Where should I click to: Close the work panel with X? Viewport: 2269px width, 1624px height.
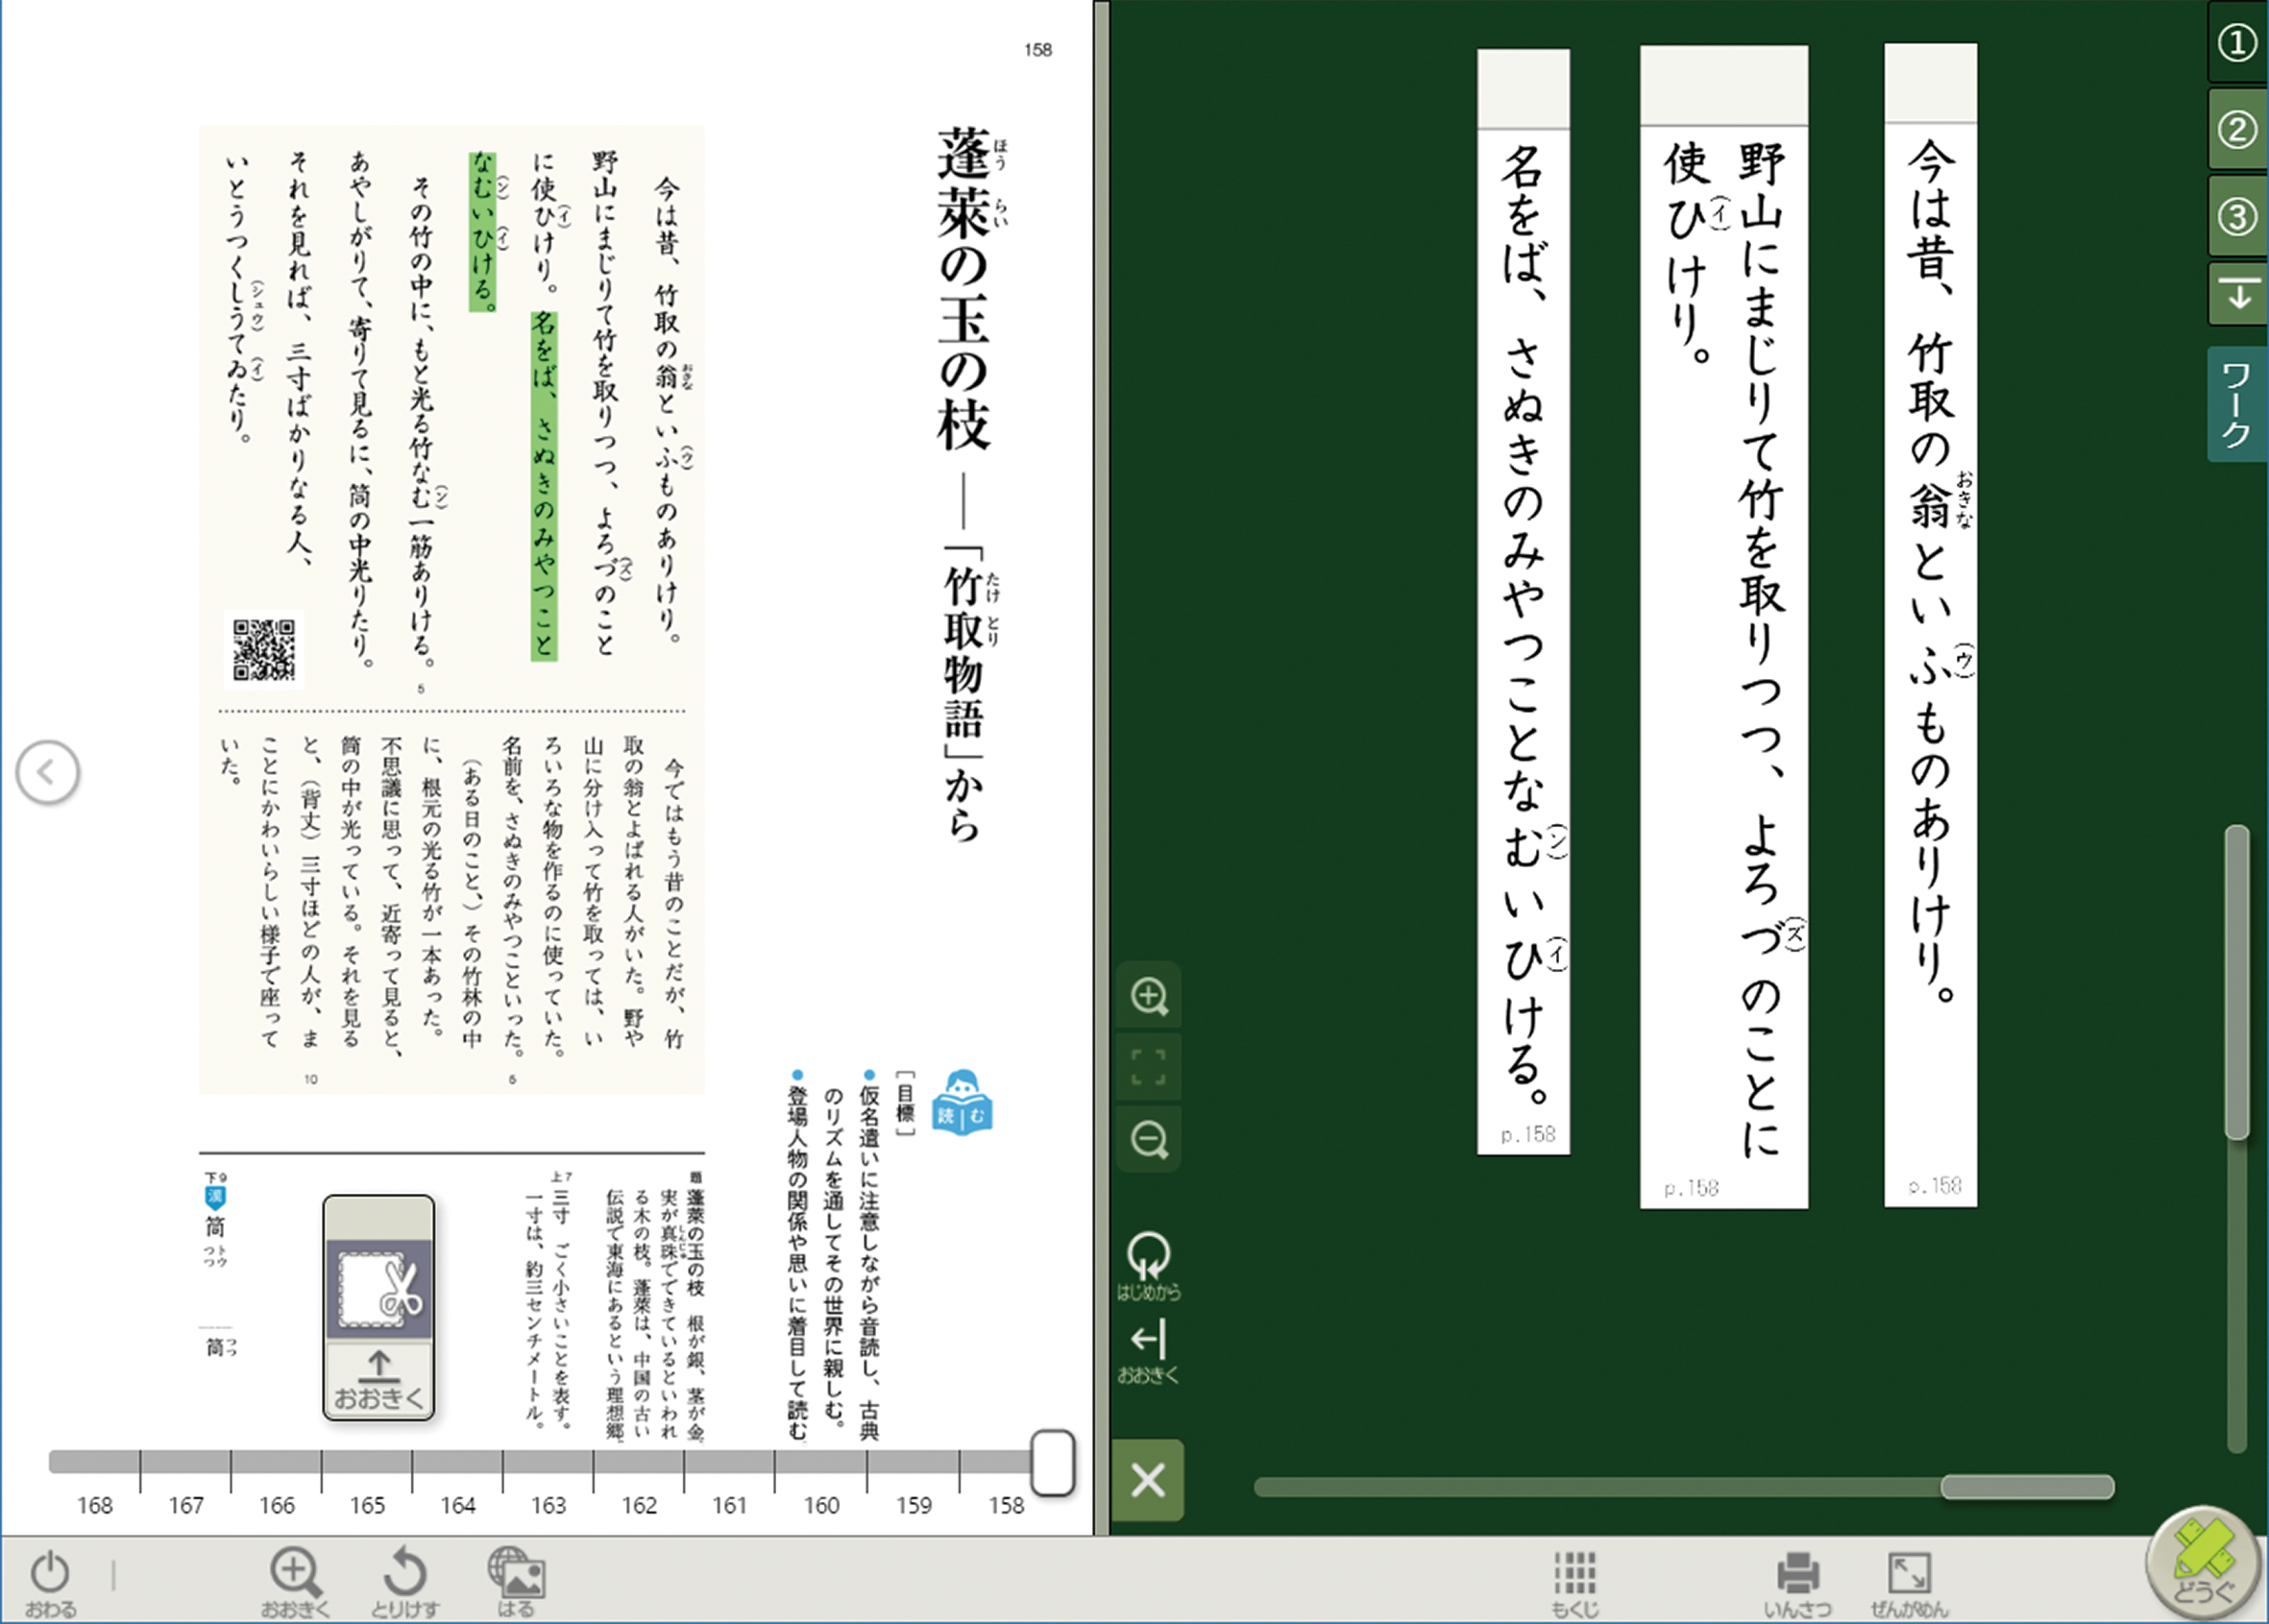click(1148, 1480)
